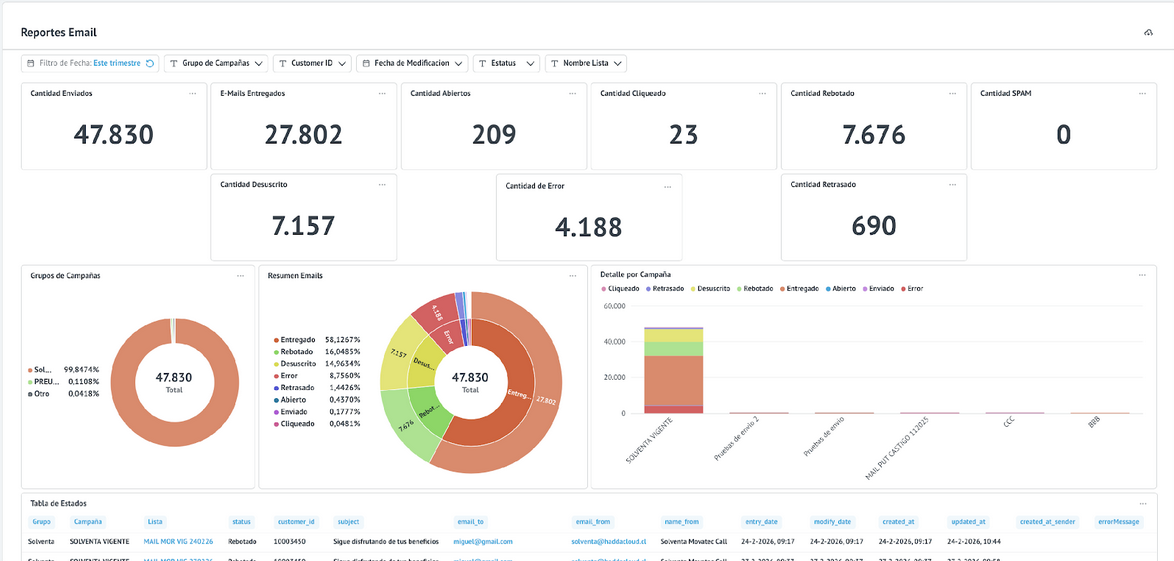Open the Cantidad Rebotado card options menu
1174x561 pixels.
952,93
